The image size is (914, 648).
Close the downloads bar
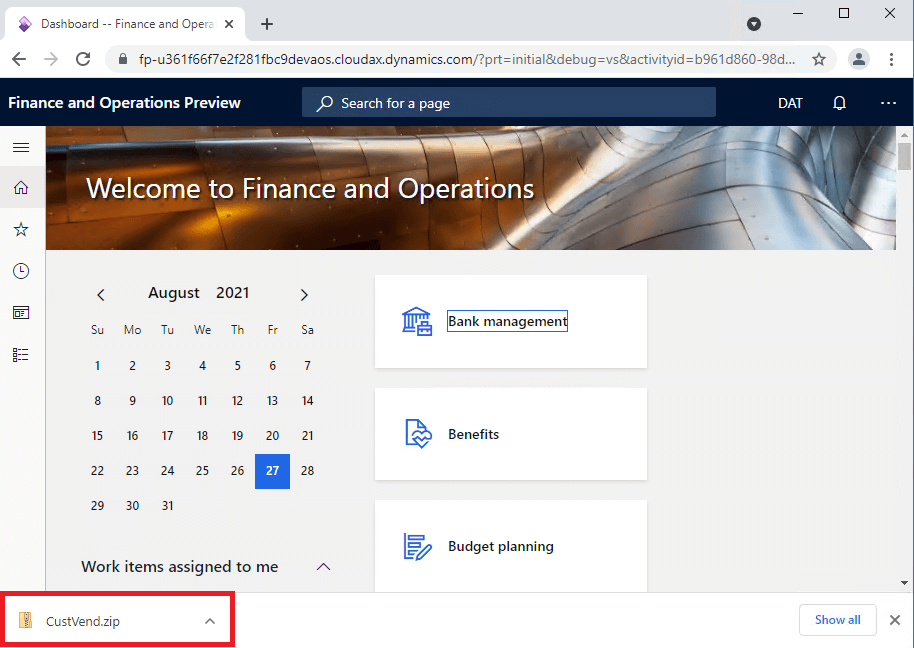895,620
